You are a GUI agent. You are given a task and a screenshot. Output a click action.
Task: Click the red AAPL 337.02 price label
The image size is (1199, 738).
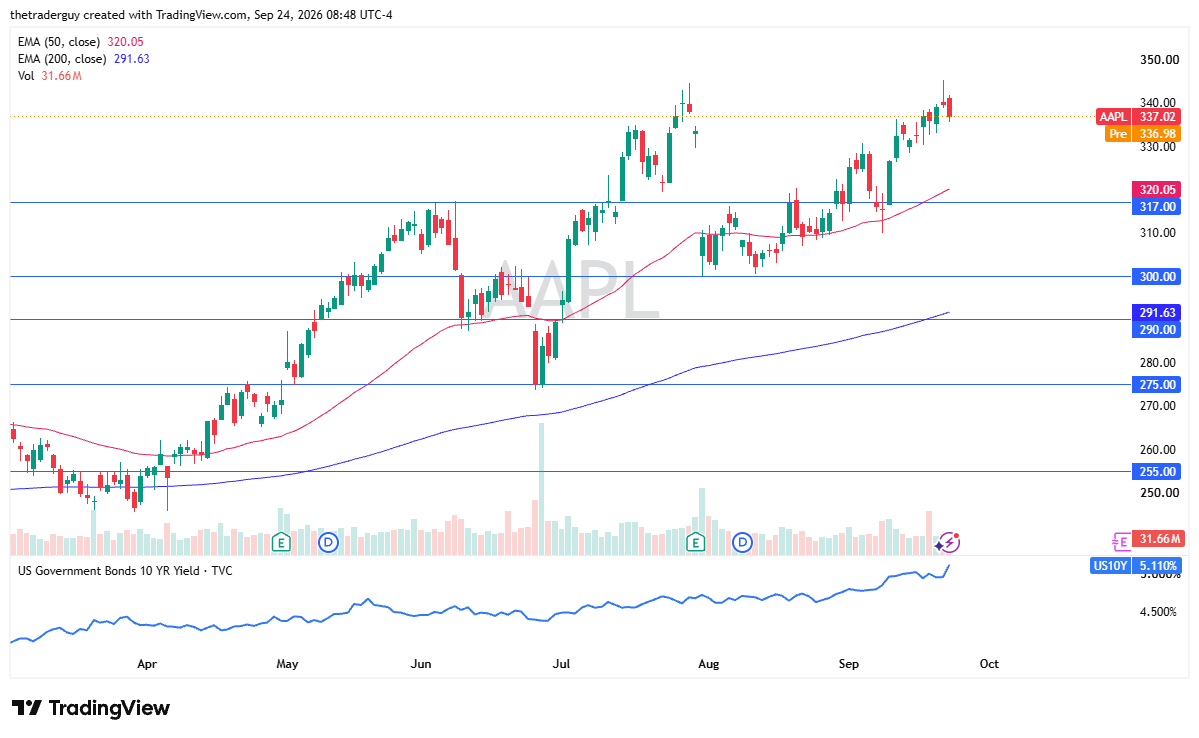click(x=1139, y=116)
